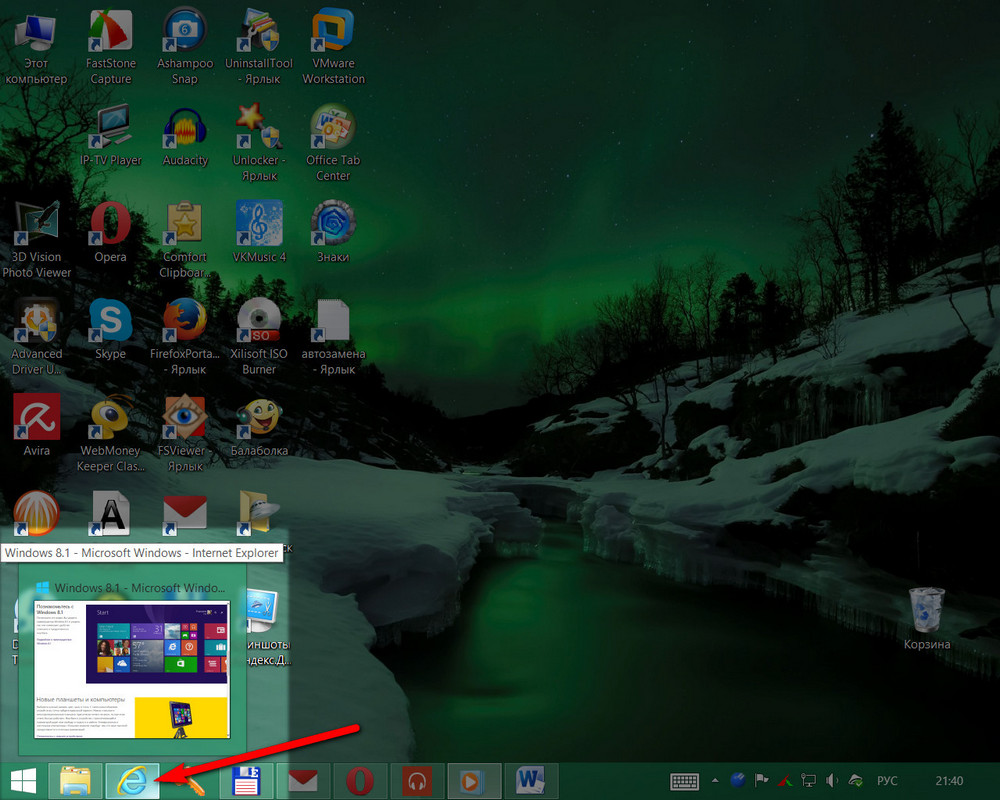This screenshot has height=800, width=1000.
Task: Switch to Microsoft Word on taskbar
Action: point(531,781)
